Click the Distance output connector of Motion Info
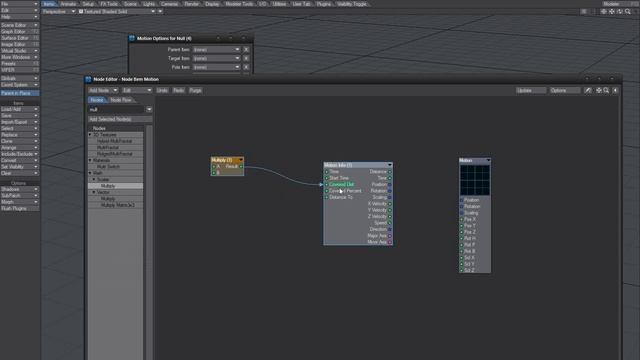The image size is (640, 360). (390, 172)
